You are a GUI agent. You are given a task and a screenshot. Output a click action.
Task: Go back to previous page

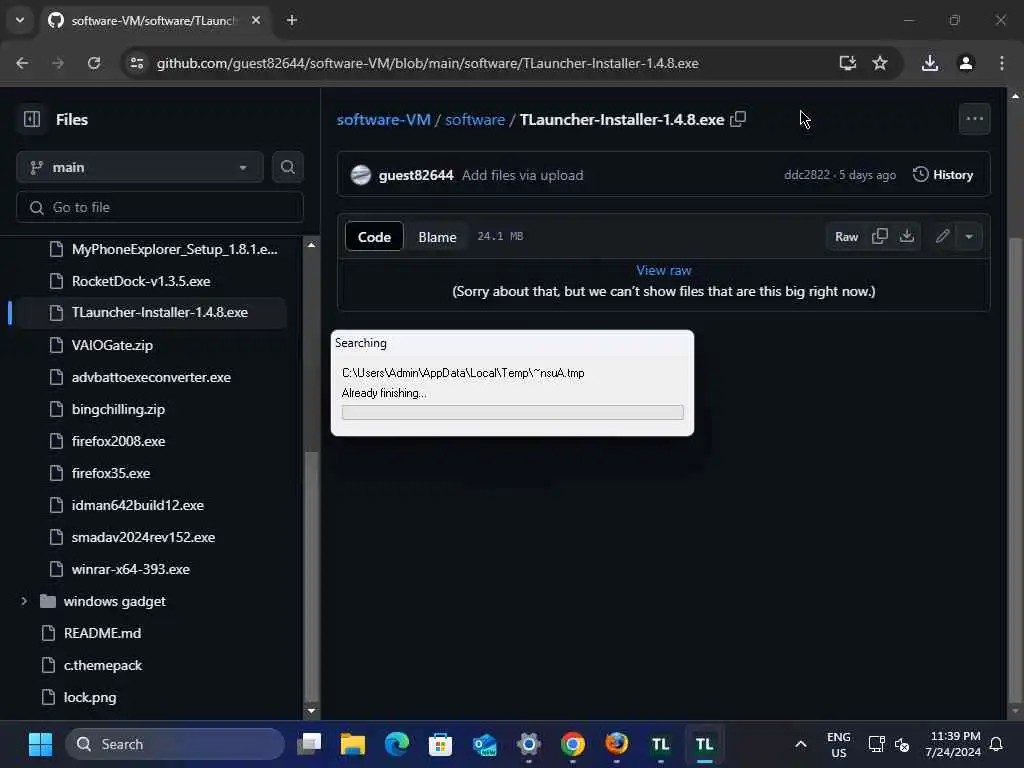point(22,63)
